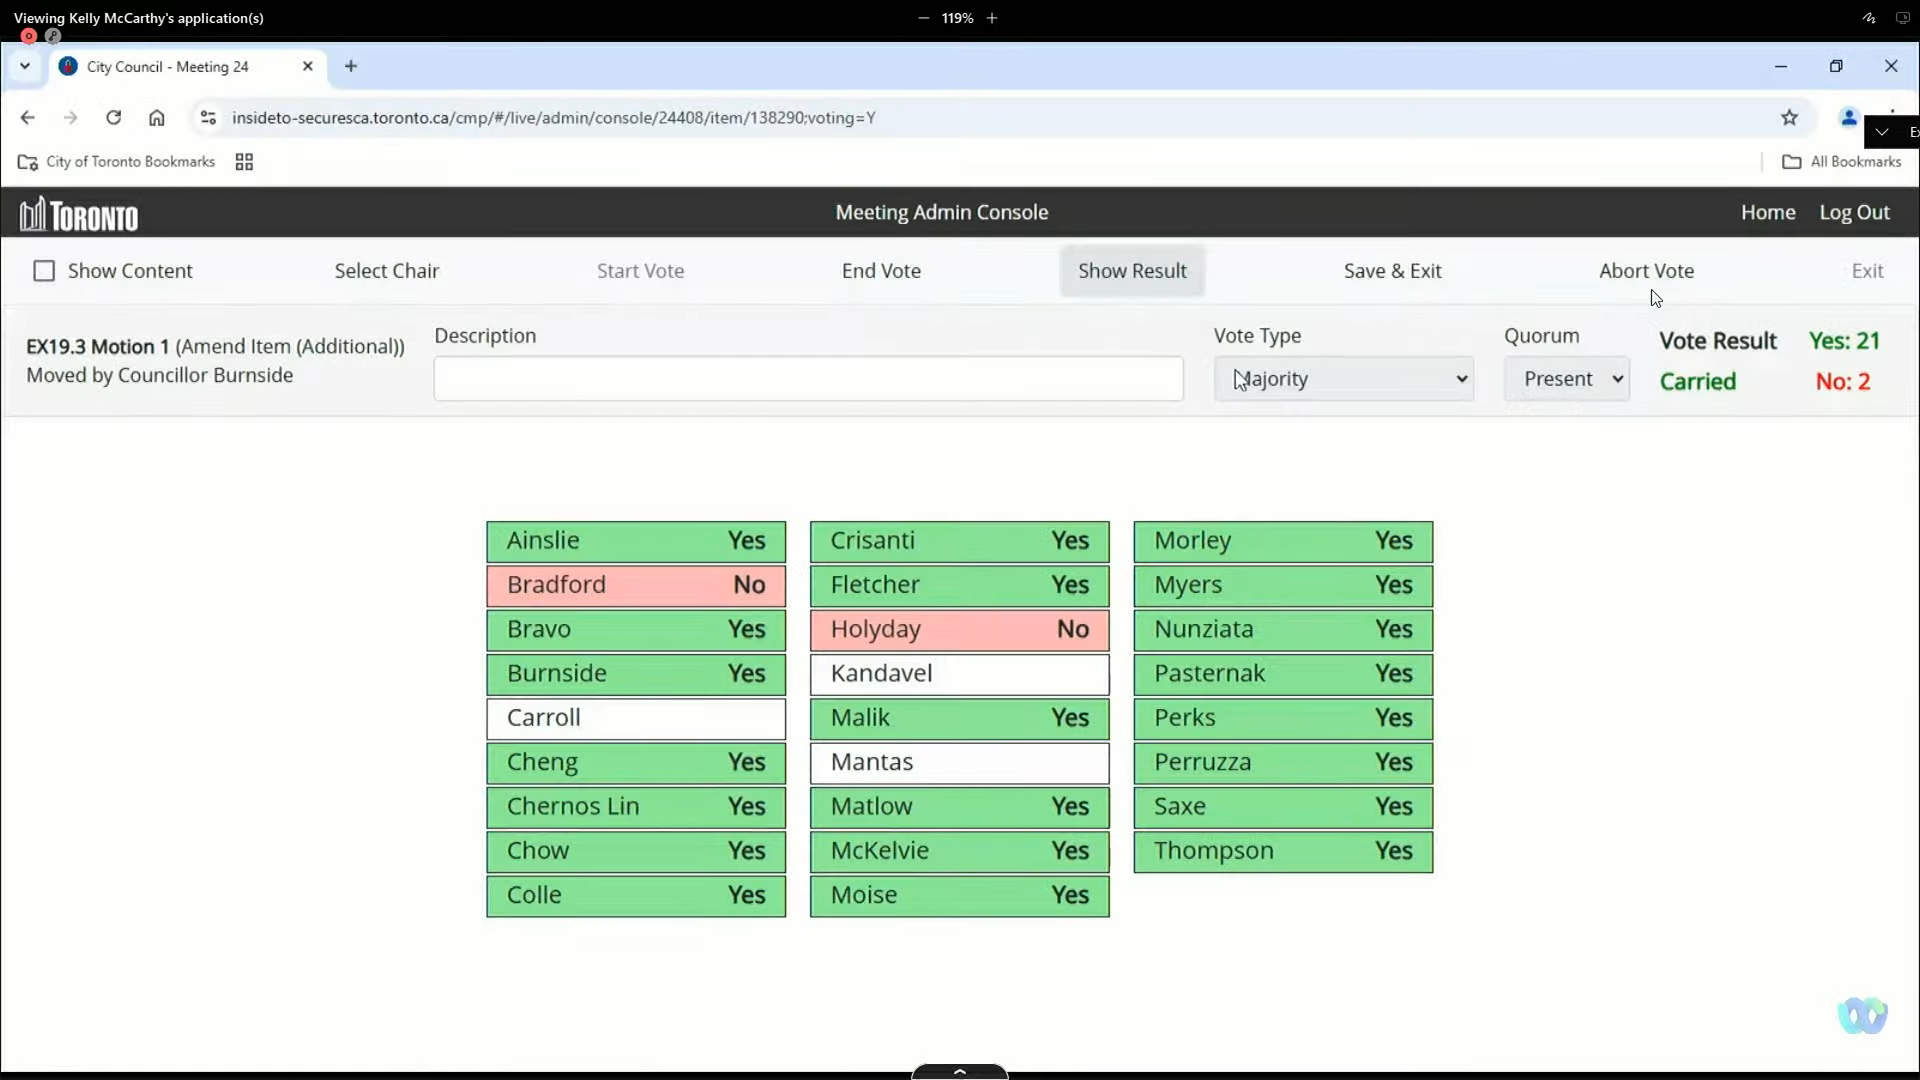The height and width of the screenshot is (1080, 1920).
Task: Click Log Out
Action: click(1854, 212)
